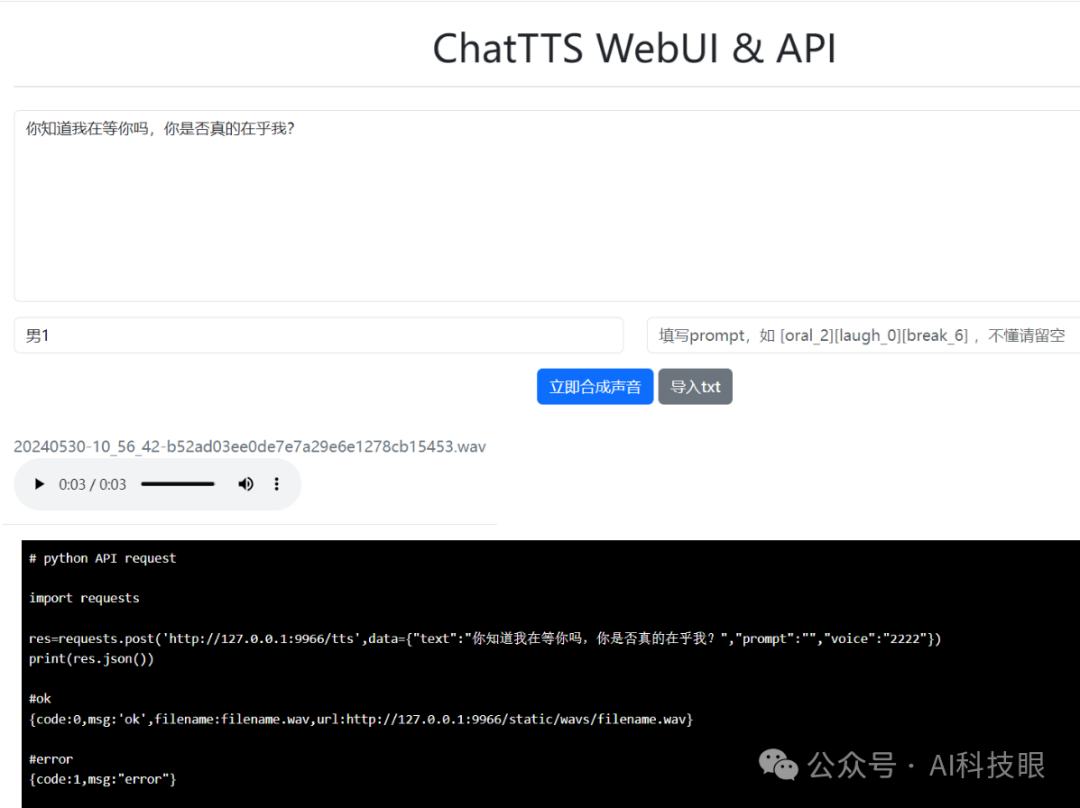Click the prompt input field
Viewport: 1080px width, 808px height.
[x=862, y=336]
